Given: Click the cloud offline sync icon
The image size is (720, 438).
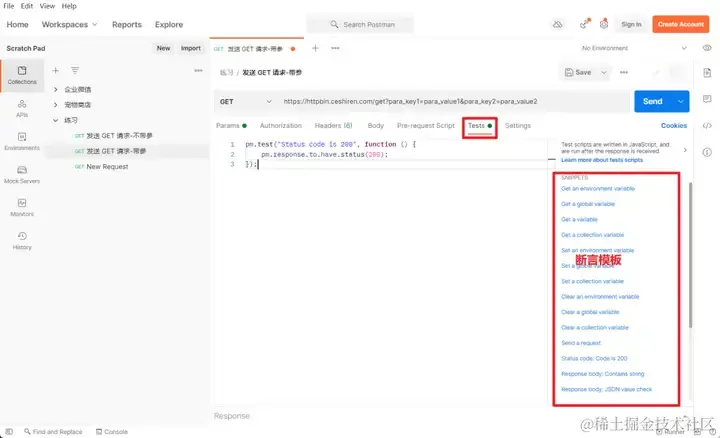Looking at the screenshot, I should [x=557, y=24].
